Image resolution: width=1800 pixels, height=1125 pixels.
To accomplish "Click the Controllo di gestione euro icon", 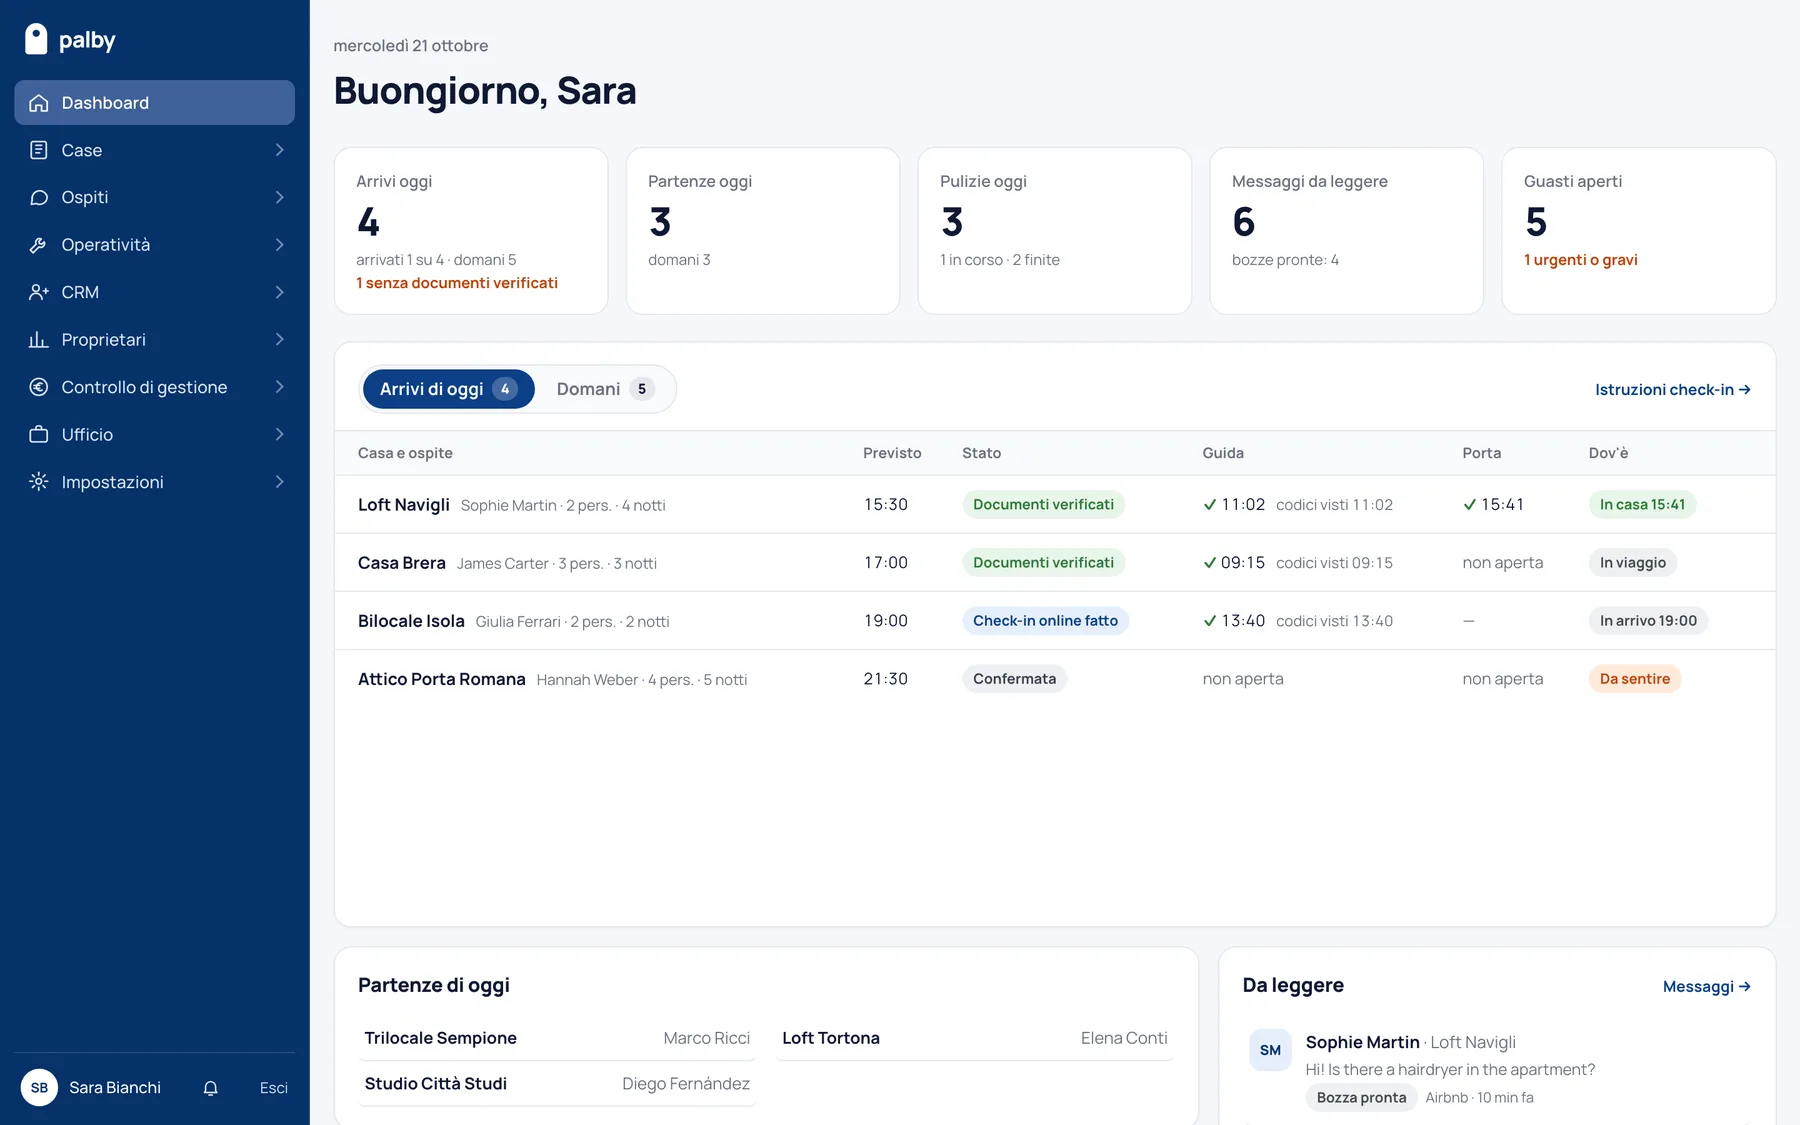I will [x=39, y=387].
